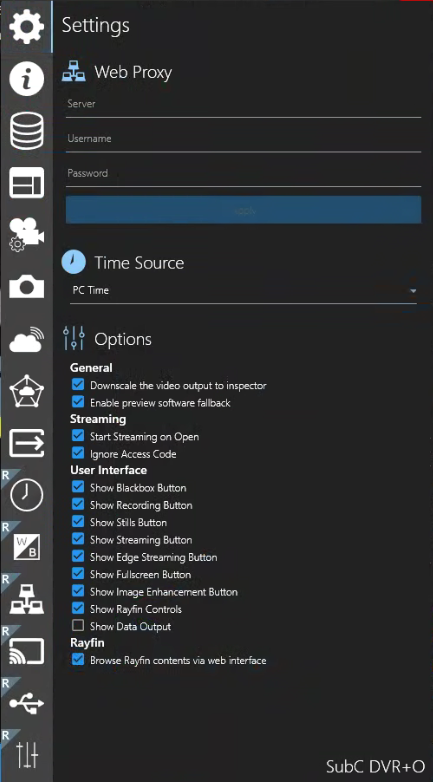Select the layout panel icon
Viewport: 433px width, 782px height.
pyautogui.click(x=26, y=183)
